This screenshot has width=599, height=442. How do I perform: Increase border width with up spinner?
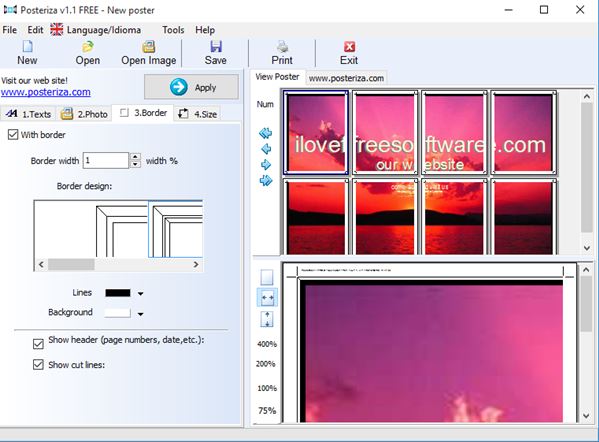click(x=135, y=157)
